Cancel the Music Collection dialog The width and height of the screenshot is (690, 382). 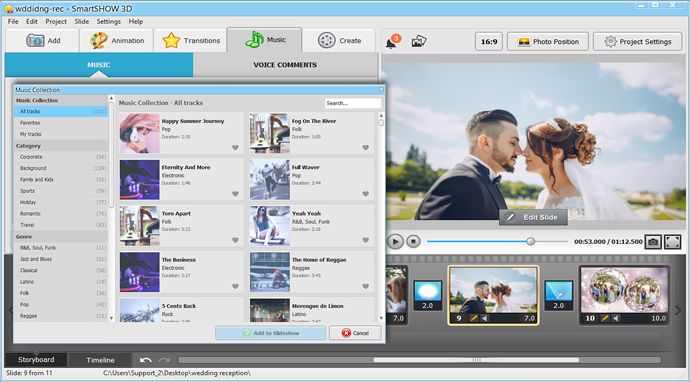pos(355,333)
